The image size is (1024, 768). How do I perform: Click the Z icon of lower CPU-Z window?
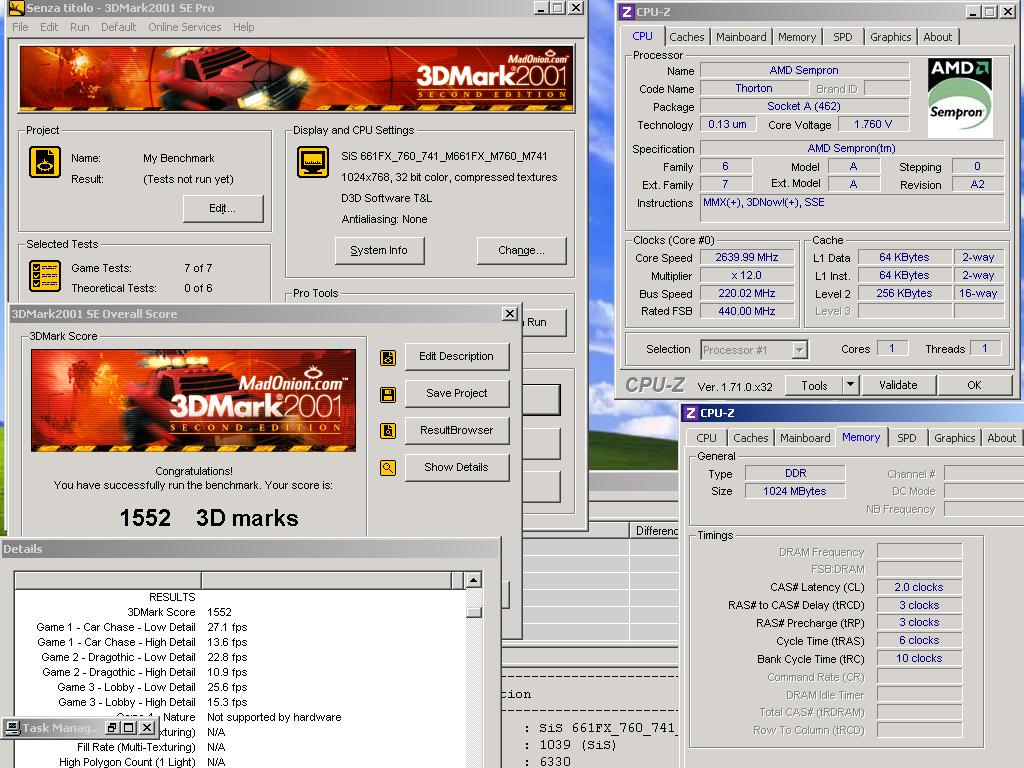[x=690, y=413]
